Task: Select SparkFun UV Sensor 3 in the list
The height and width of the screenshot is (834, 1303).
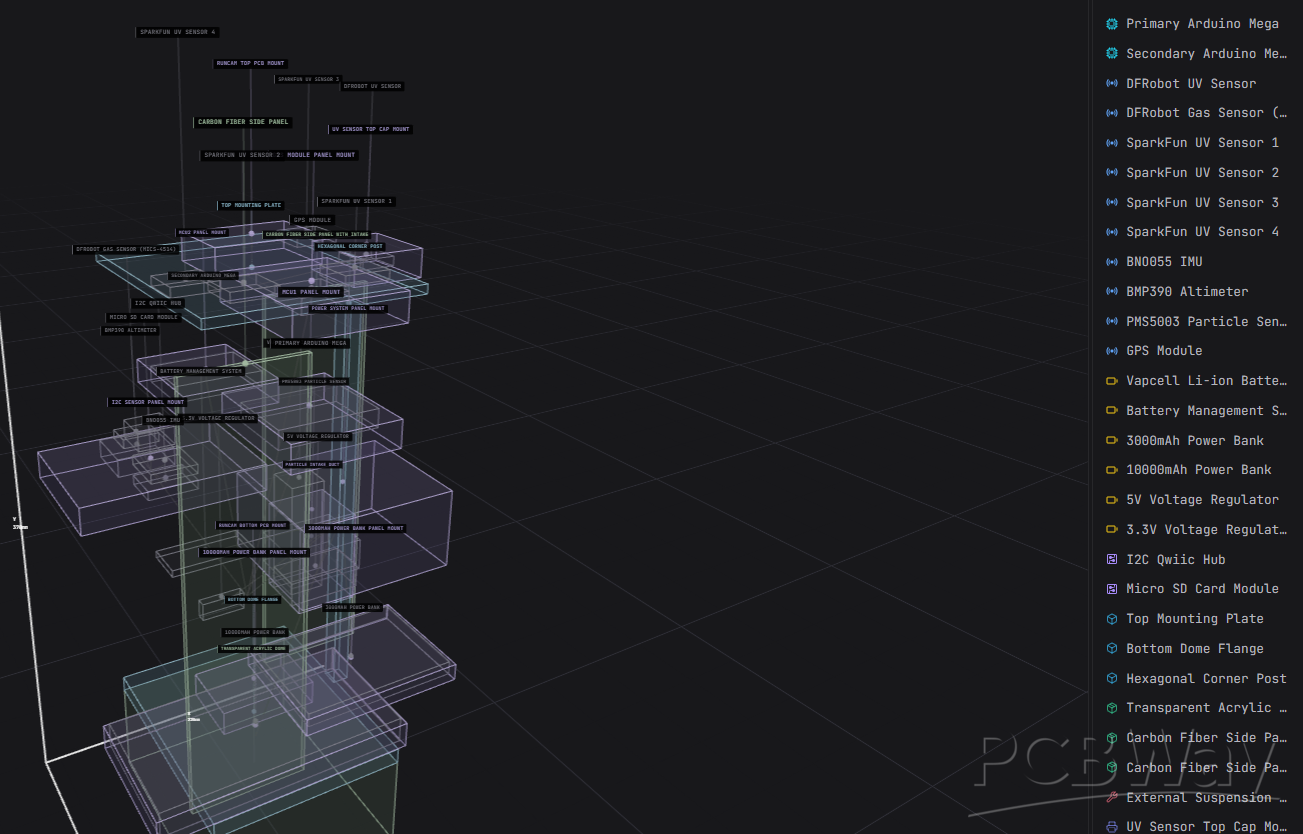Action: [1202, 203]
